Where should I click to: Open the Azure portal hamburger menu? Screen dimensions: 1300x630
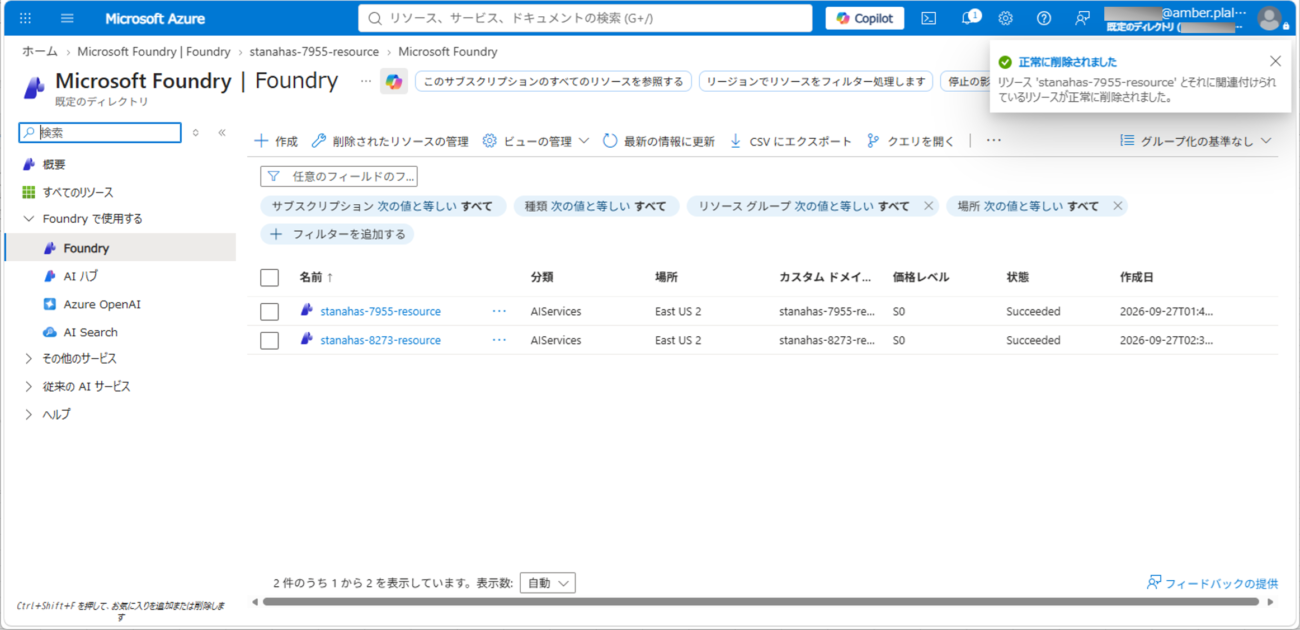click(67, 18)
